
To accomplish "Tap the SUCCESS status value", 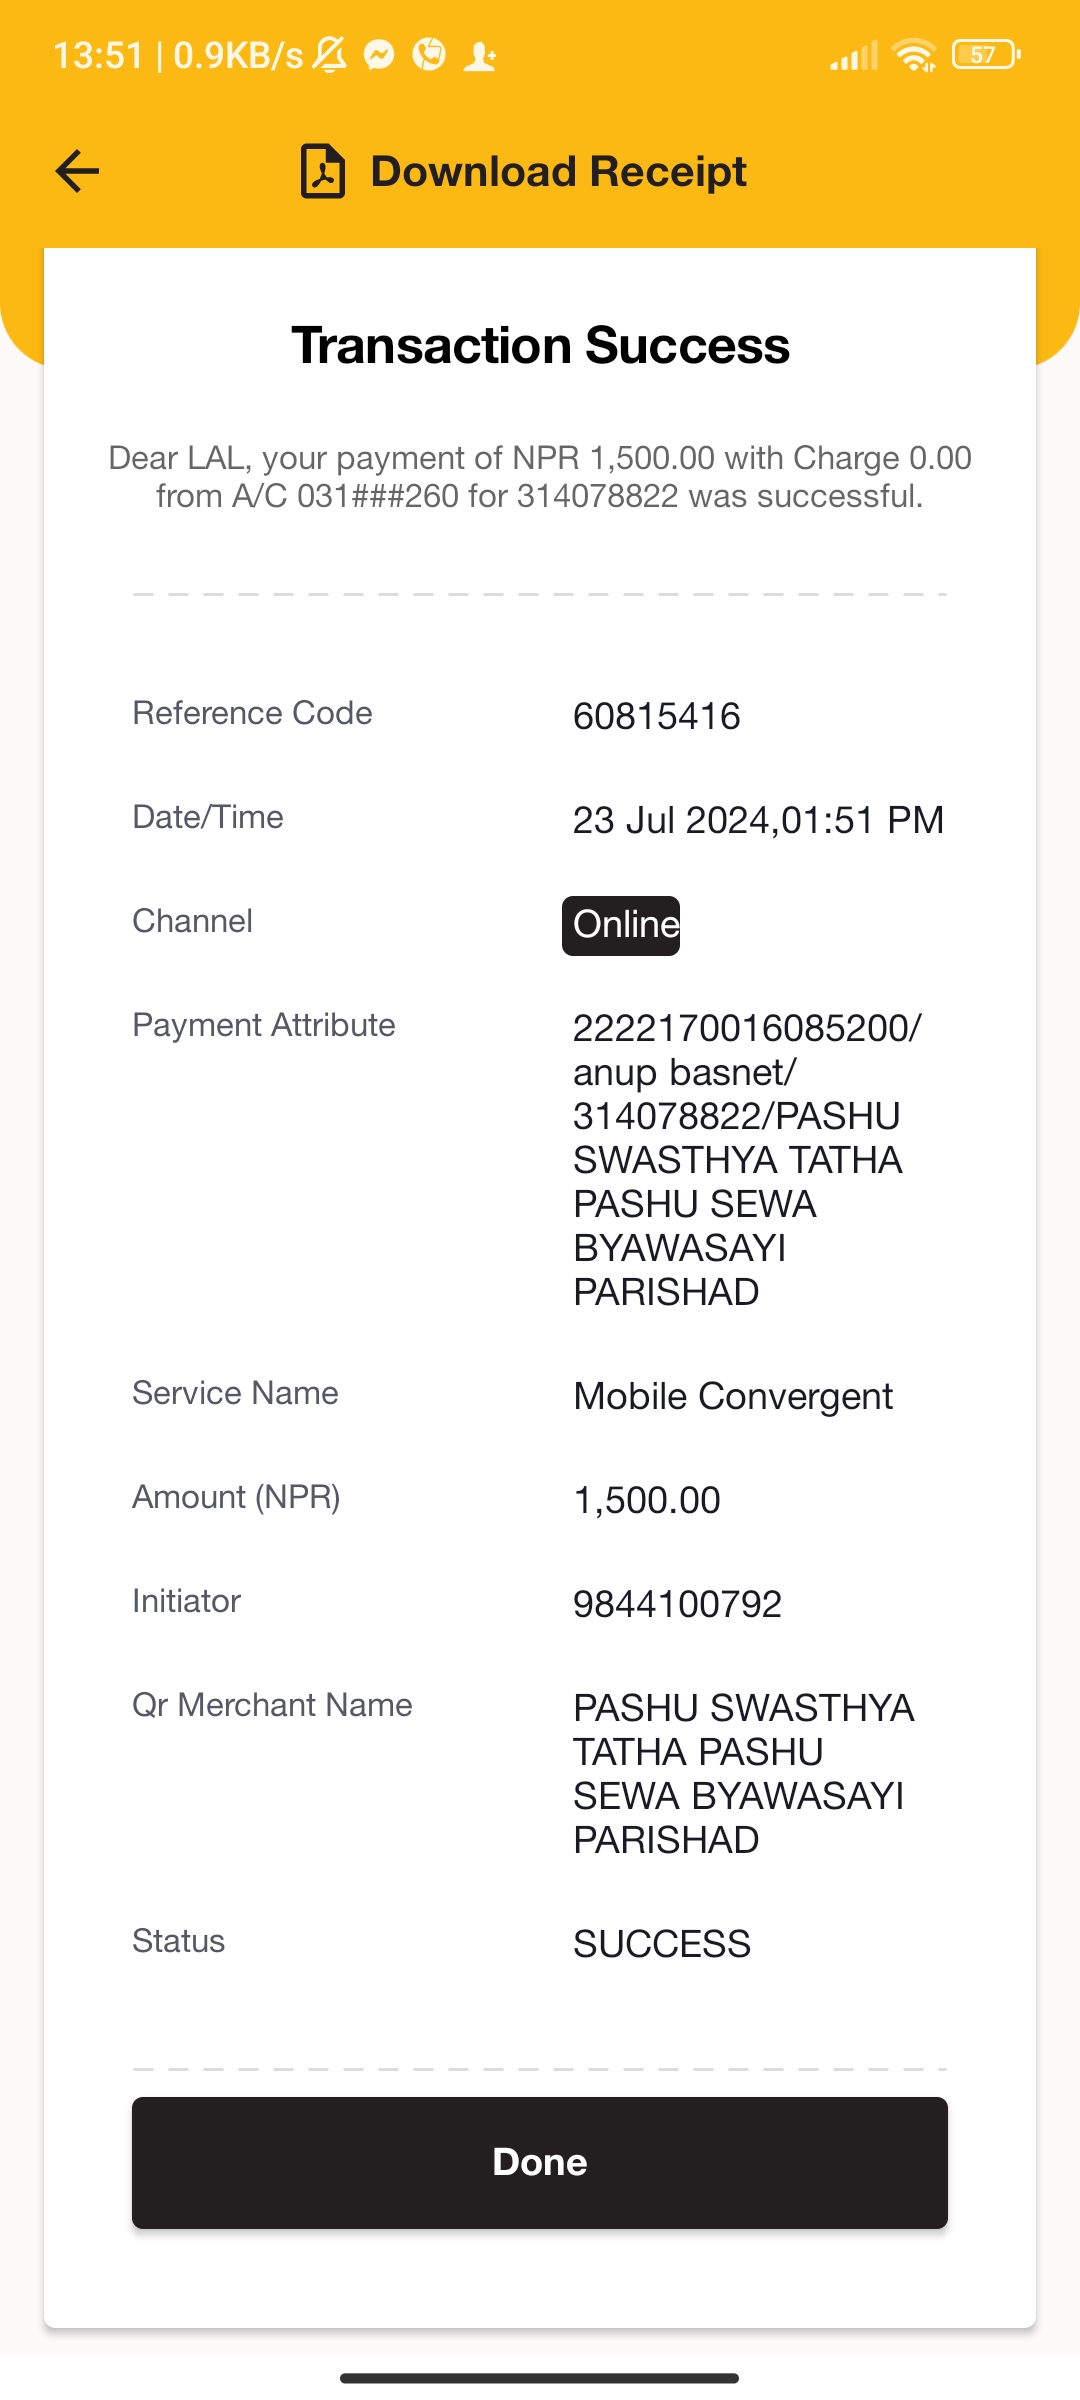I will [x=661, y=1944].
